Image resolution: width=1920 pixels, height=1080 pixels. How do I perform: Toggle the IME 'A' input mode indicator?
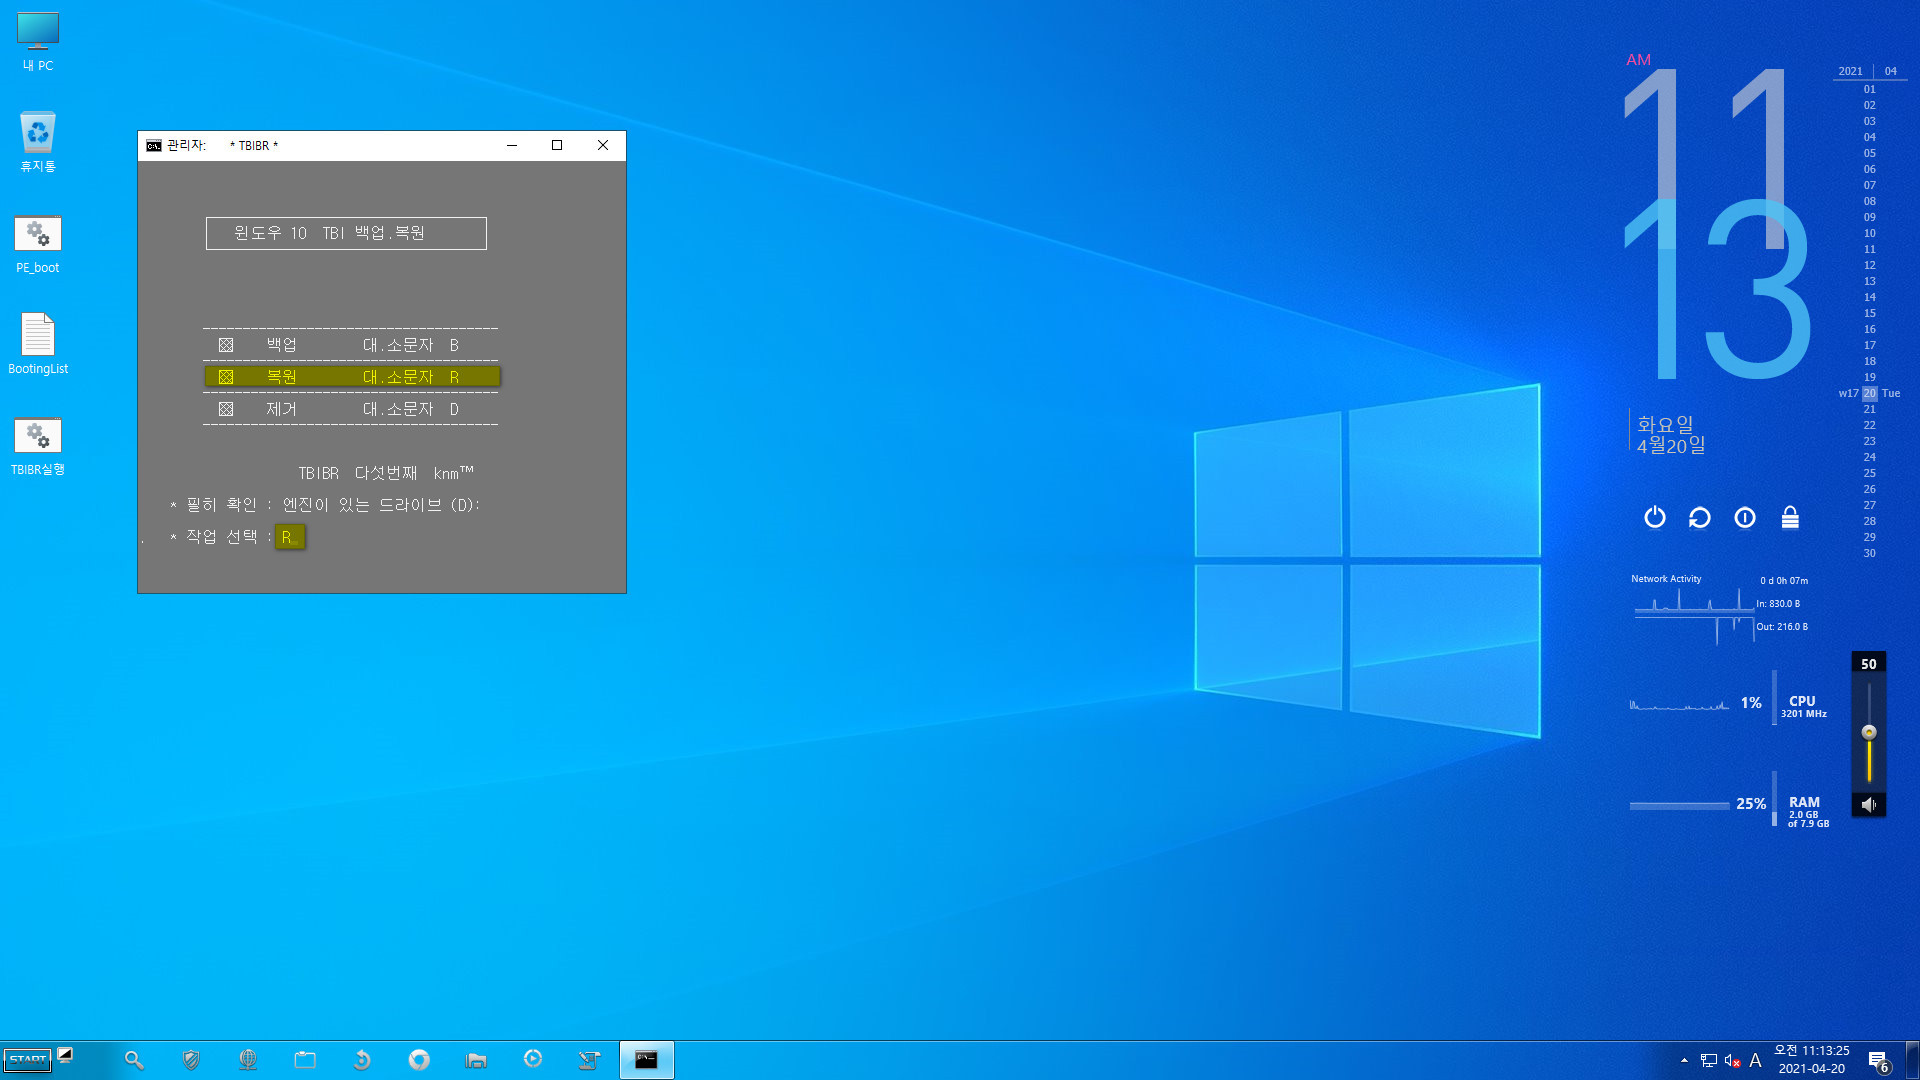(x=1755, y=1061)
